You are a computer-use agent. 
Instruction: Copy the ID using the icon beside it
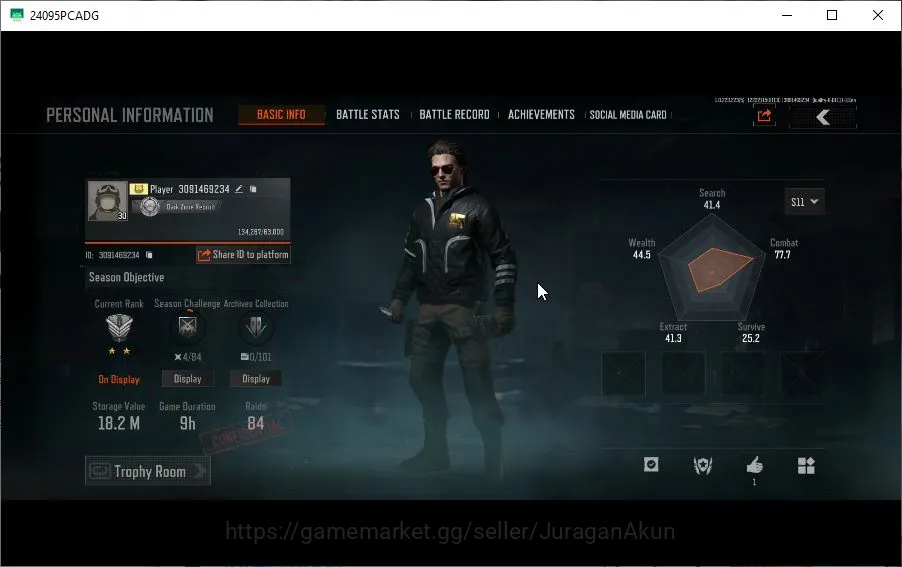click(x=149, y=255)
